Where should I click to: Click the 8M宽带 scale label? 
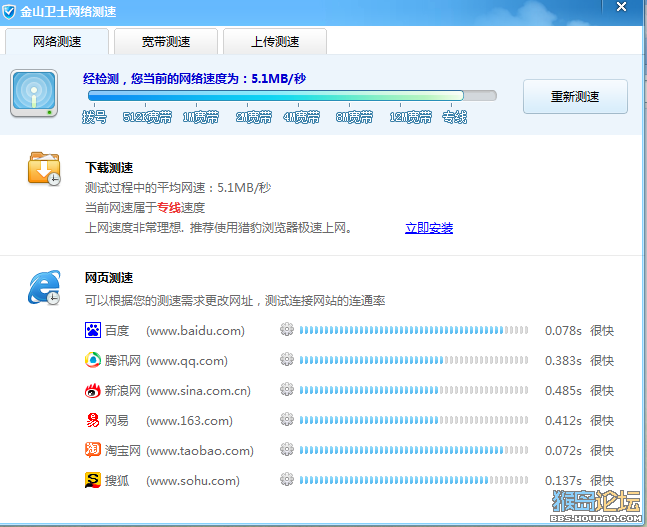pyautogui.click(x=354, y=118)
